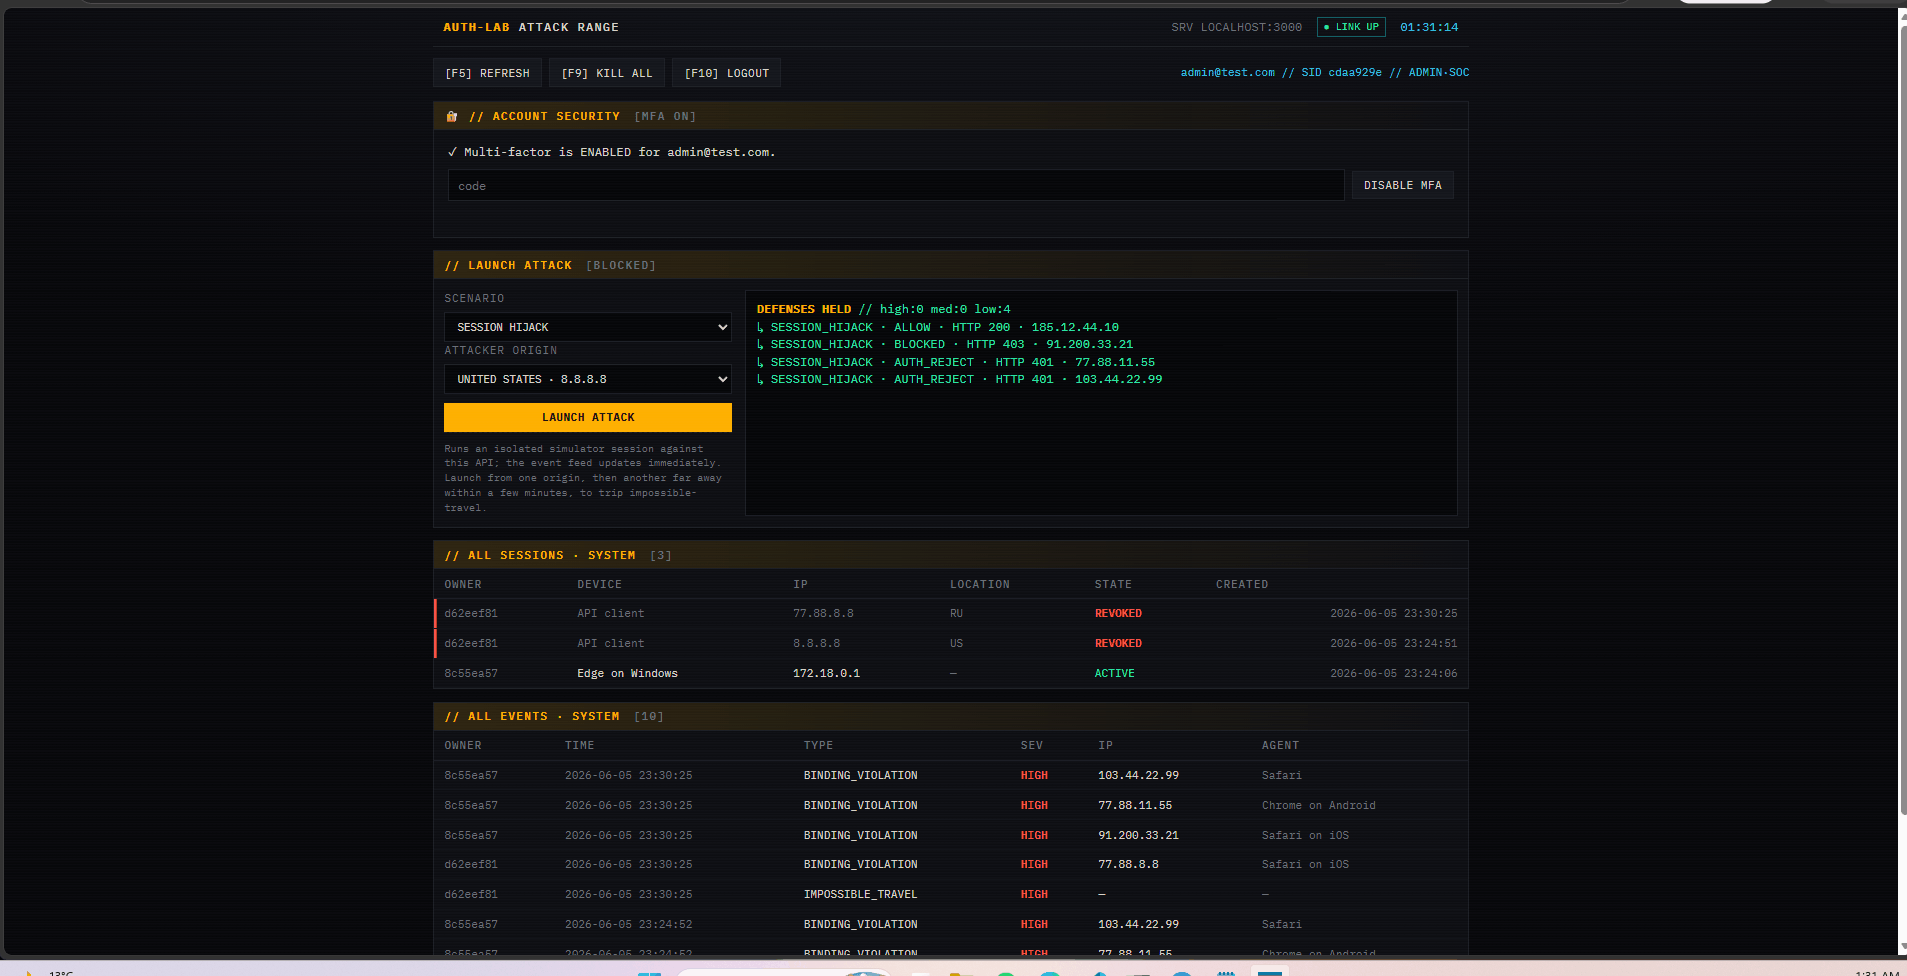Click the Multi-factor is ENABLED message
The width and height of the screenshot is (1907, 976).
[x=611, y=152]
